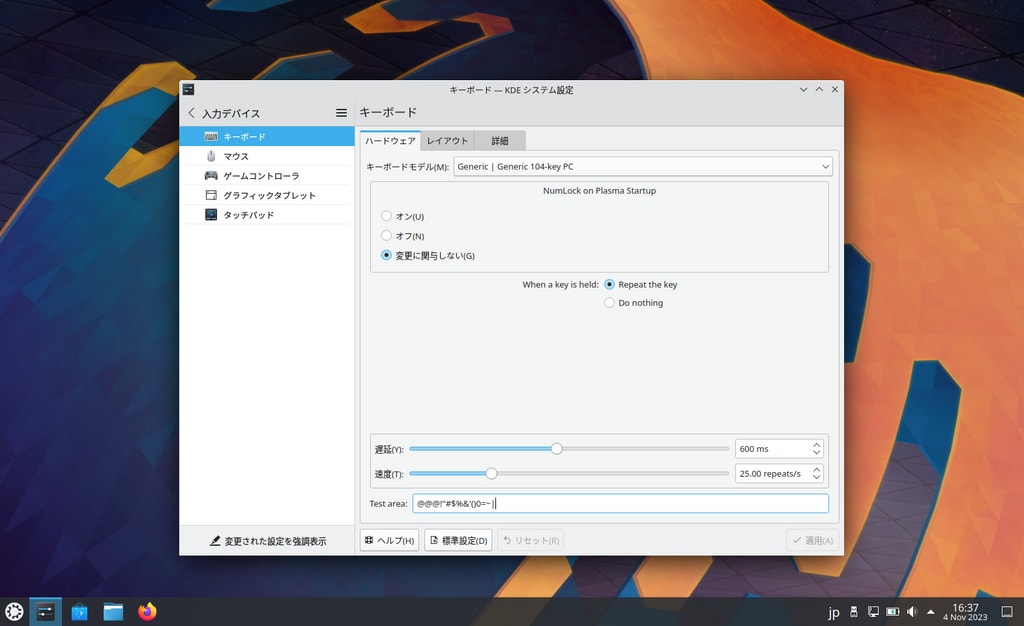This screenshot has width=1024, height=626.
Task: Open the network connections tray icon
Action: [873, 612]
